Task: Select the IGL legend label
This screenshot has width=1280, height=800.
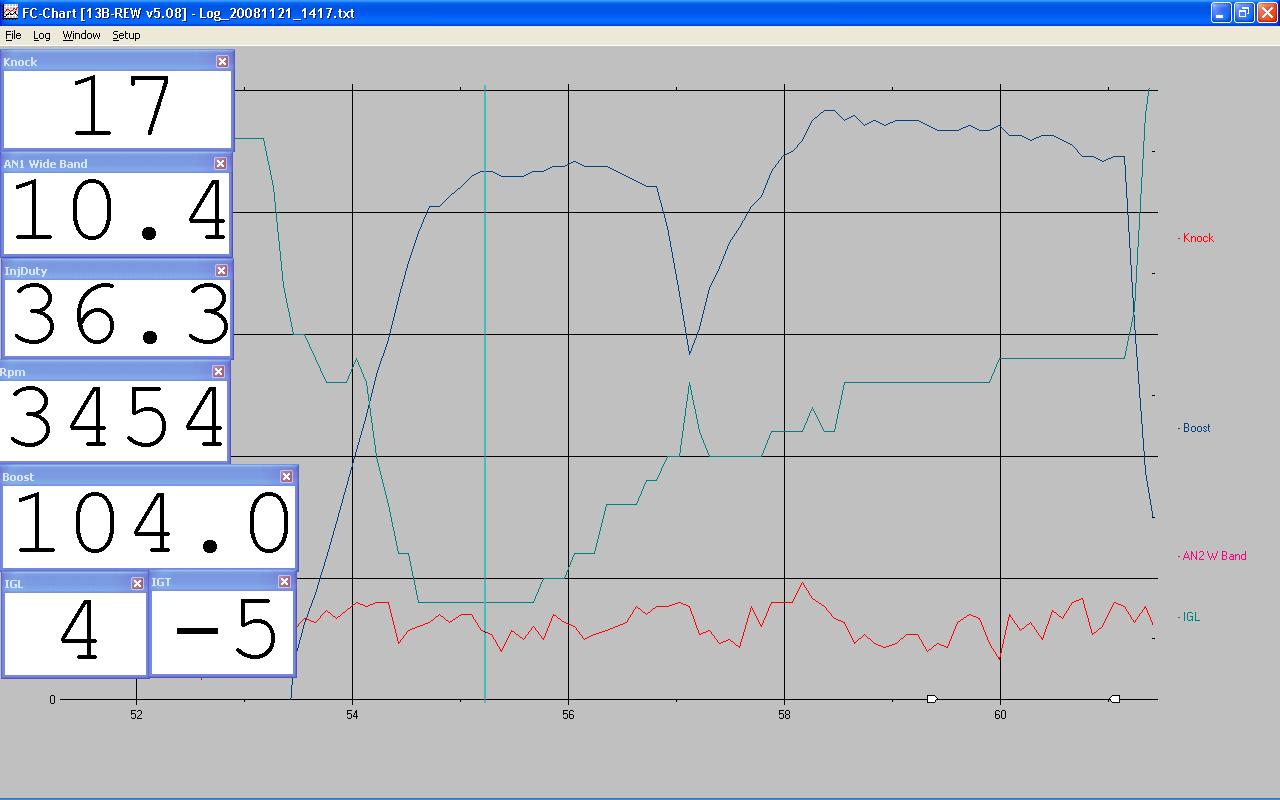Action: [x=1189, y=617]
